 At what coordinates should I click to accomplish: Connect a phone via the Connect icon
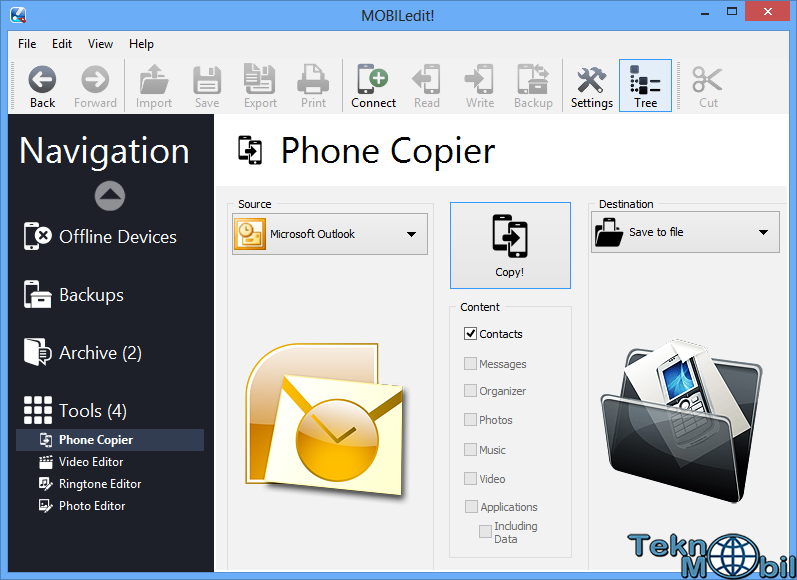[x=373, y=86]
